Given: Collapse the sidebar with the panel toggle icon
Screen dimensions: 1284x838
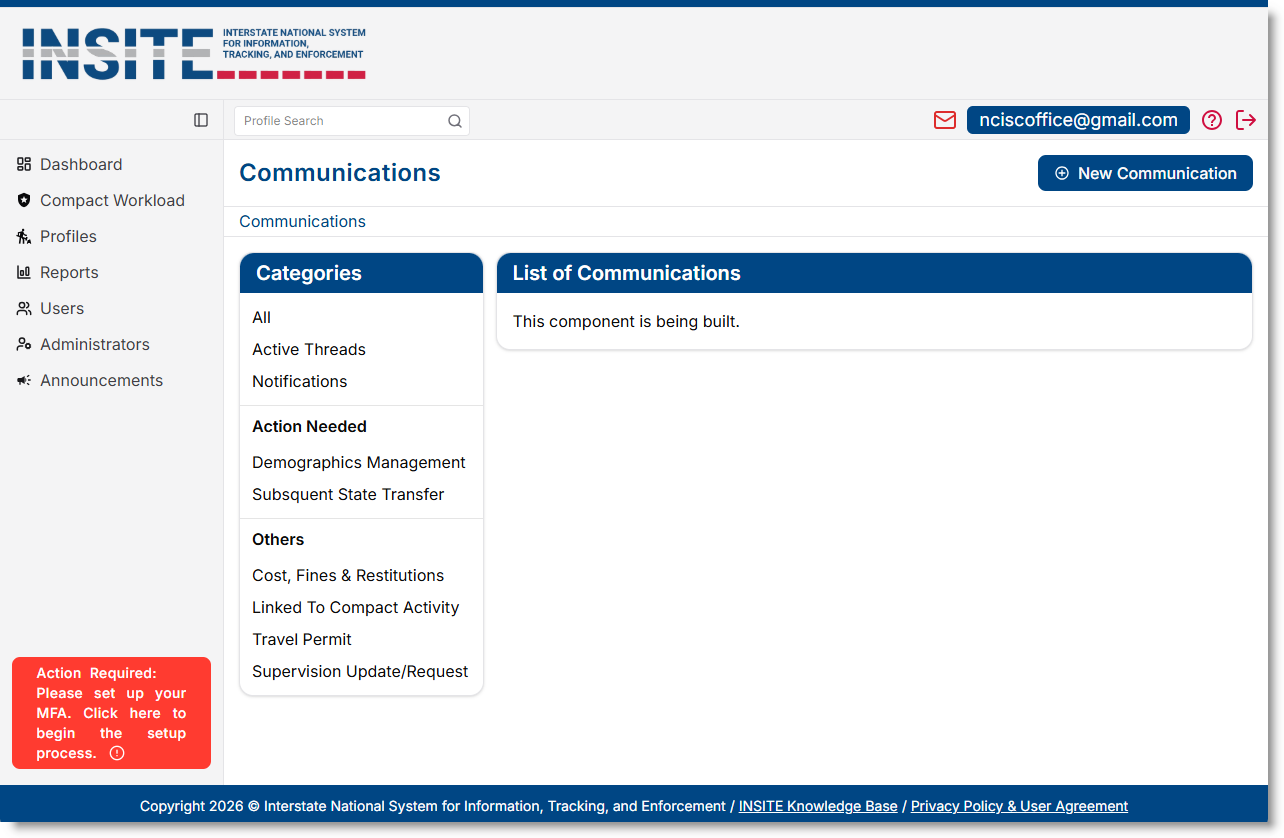Looking at the screenshot, I should click(201, 120).
